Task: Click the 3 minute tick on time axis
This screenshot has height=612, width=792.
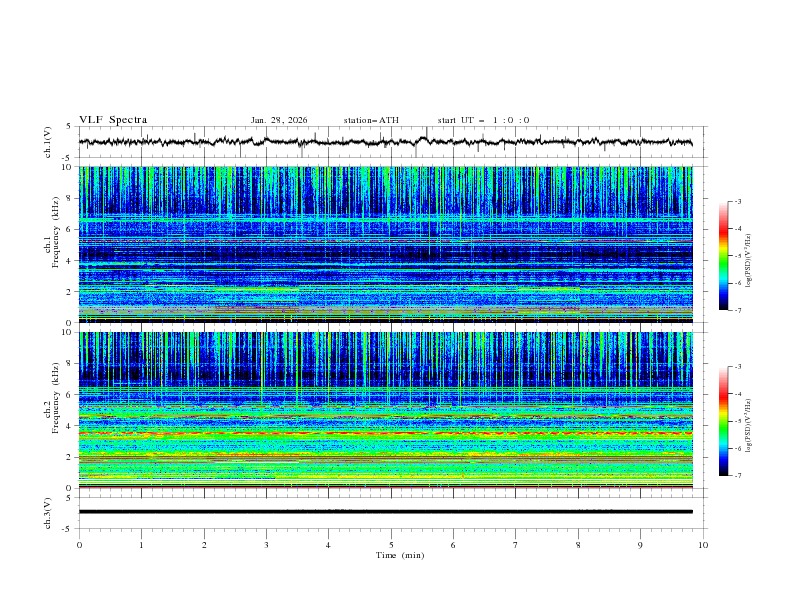Action: [266, 544]
